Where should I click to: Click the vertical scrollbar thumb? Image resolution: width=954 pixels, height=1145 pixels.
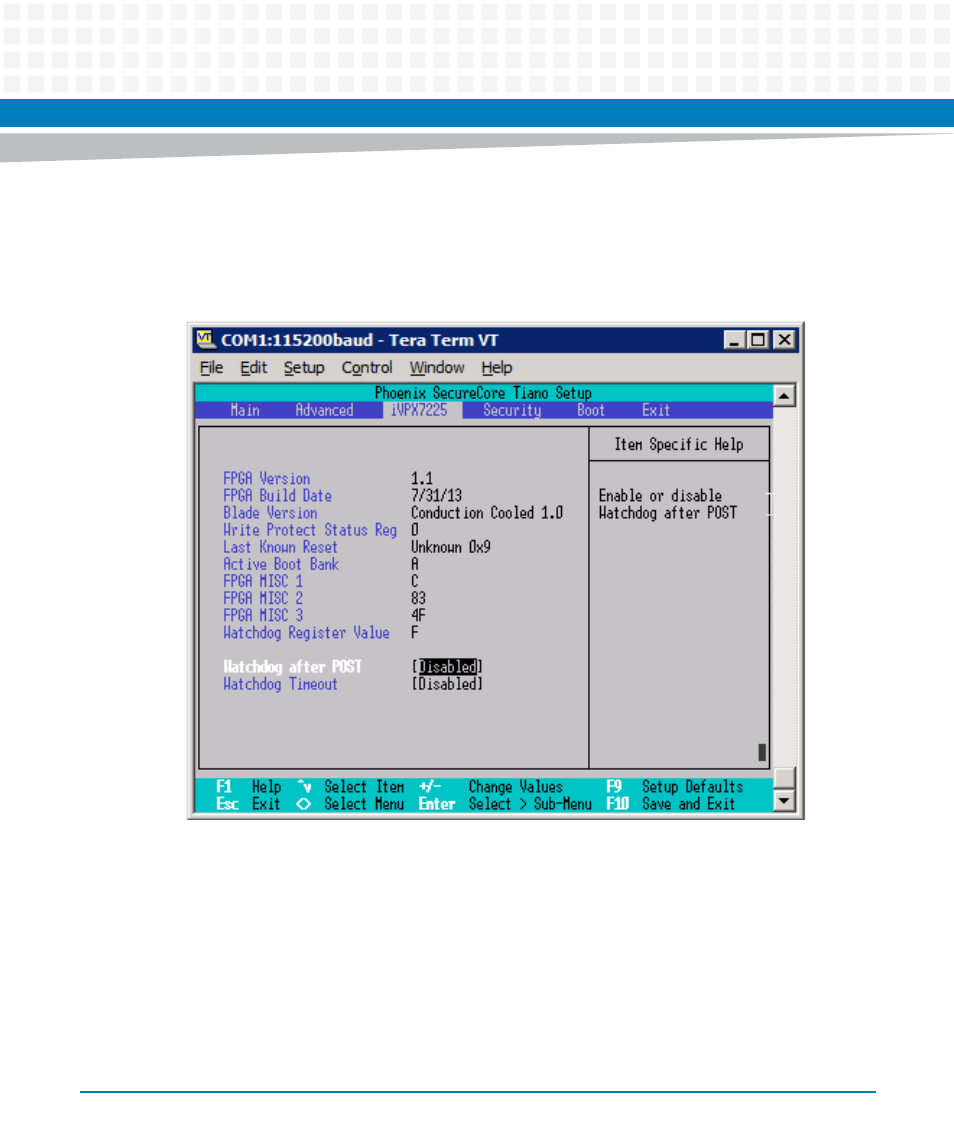tap(784, 778)
